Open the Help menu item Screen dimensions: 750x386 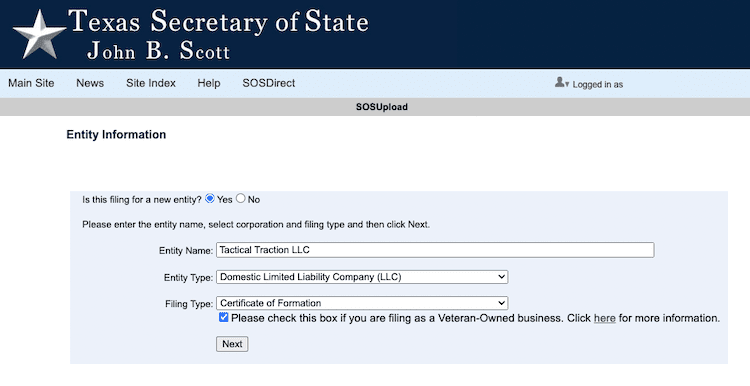pyautogui.click(x=209, y=83)
